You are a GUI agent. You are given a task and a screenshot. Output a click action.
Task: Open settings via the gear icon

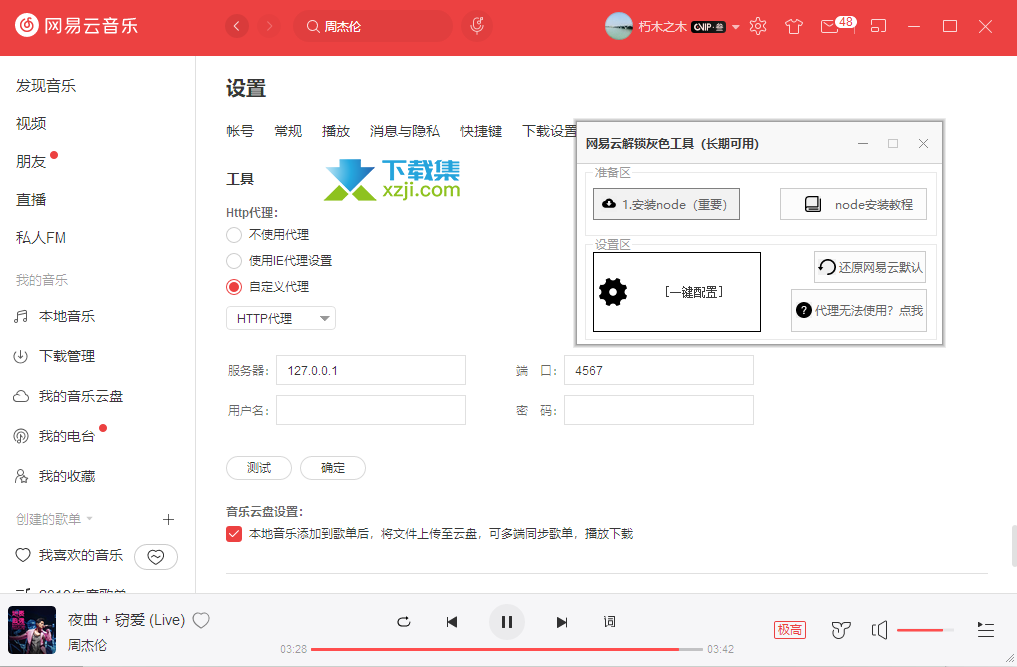tap(758, 27)
